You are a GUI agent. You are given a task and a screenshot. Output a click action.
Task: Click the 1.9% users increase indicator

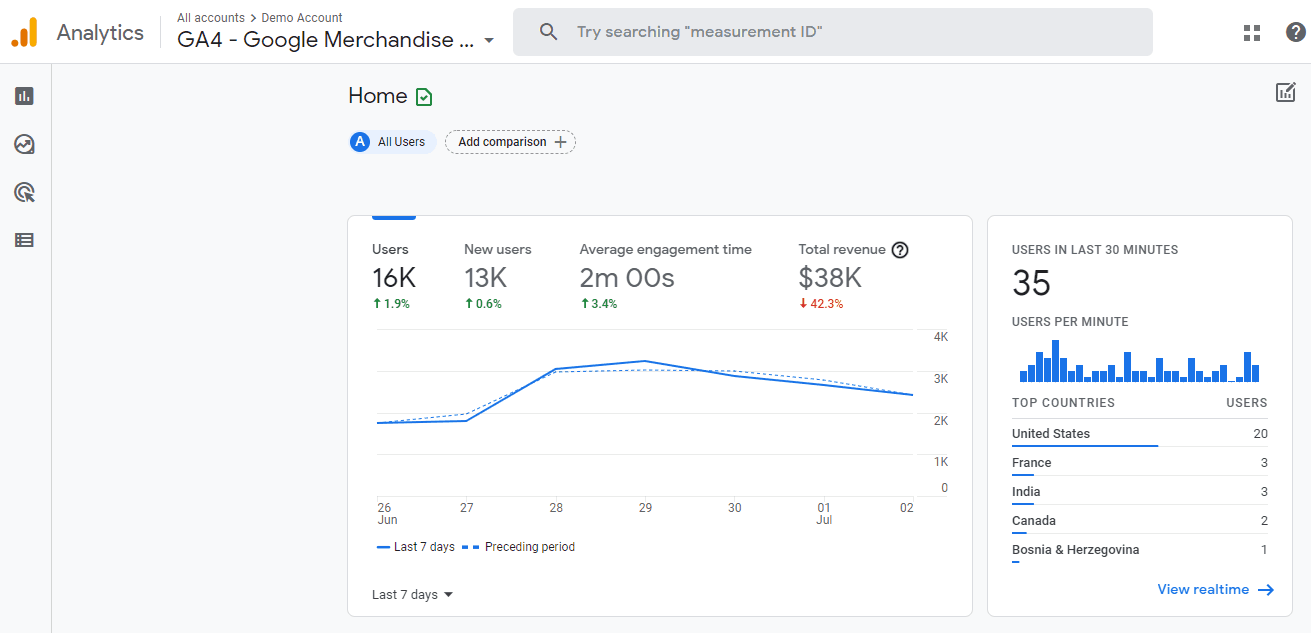[391, 304]
